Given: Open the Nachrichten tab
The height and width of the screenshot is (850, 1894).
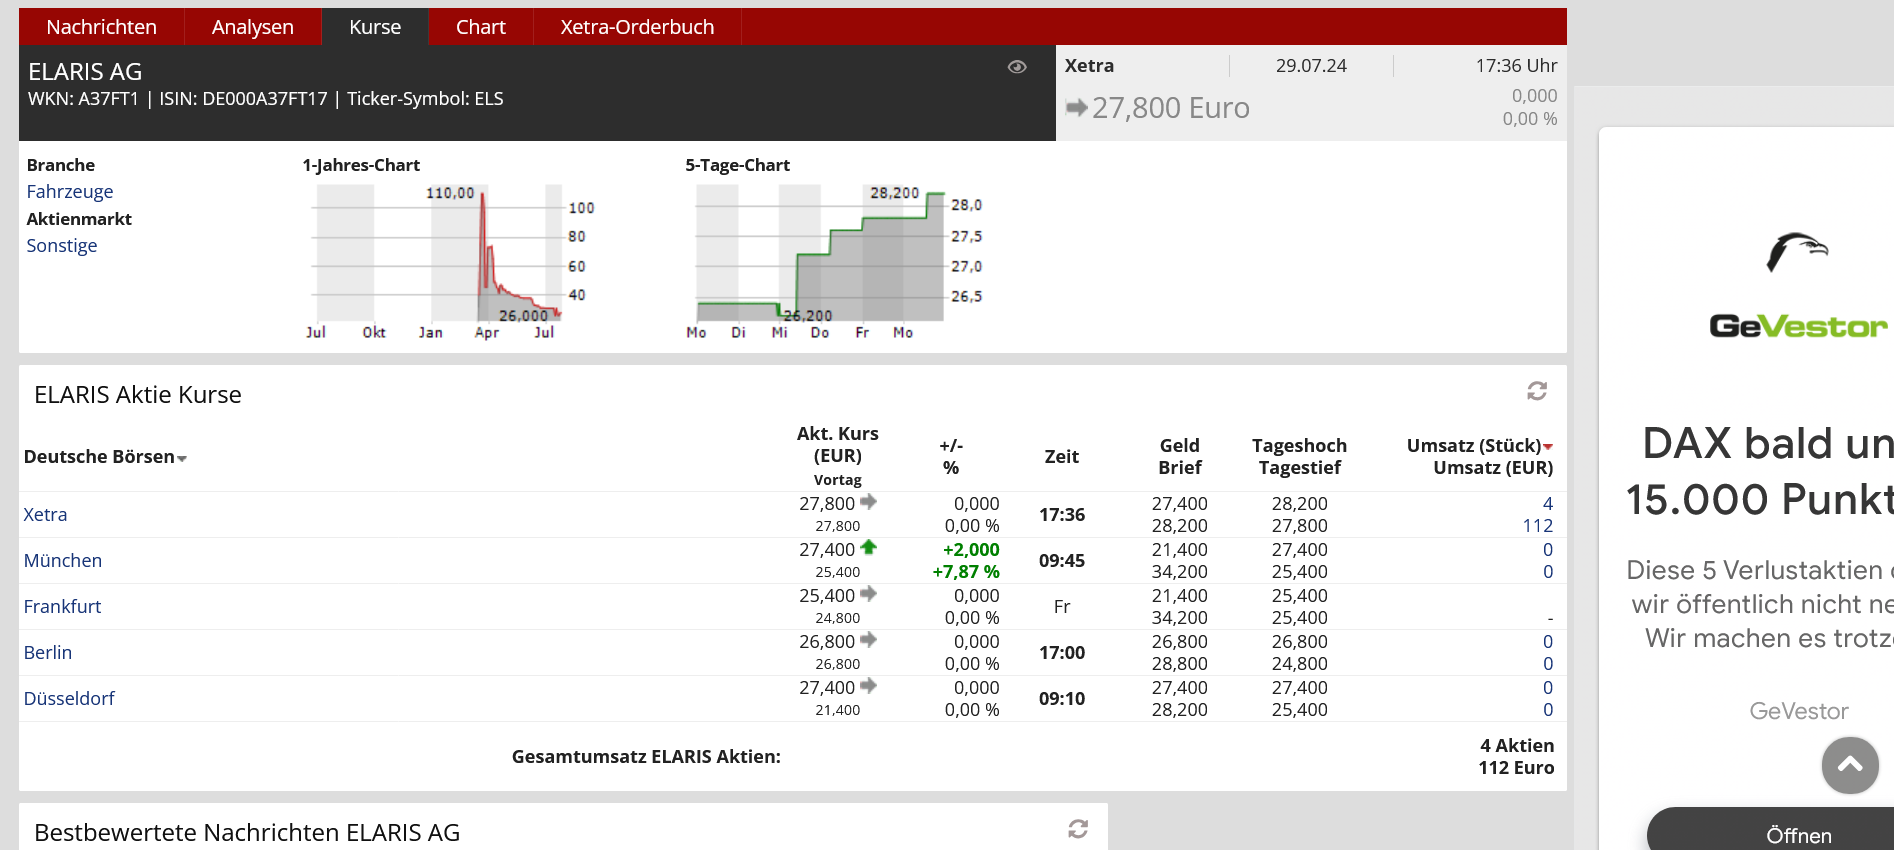Looking at the screenshot, I should 101,27.
